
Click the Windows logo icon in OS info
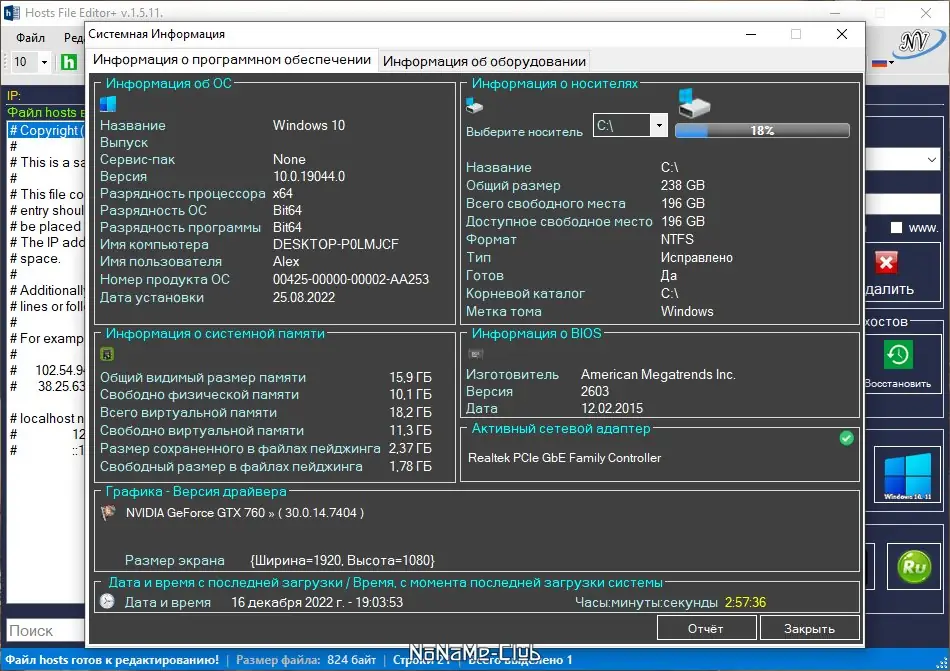[x=108, y=104]
